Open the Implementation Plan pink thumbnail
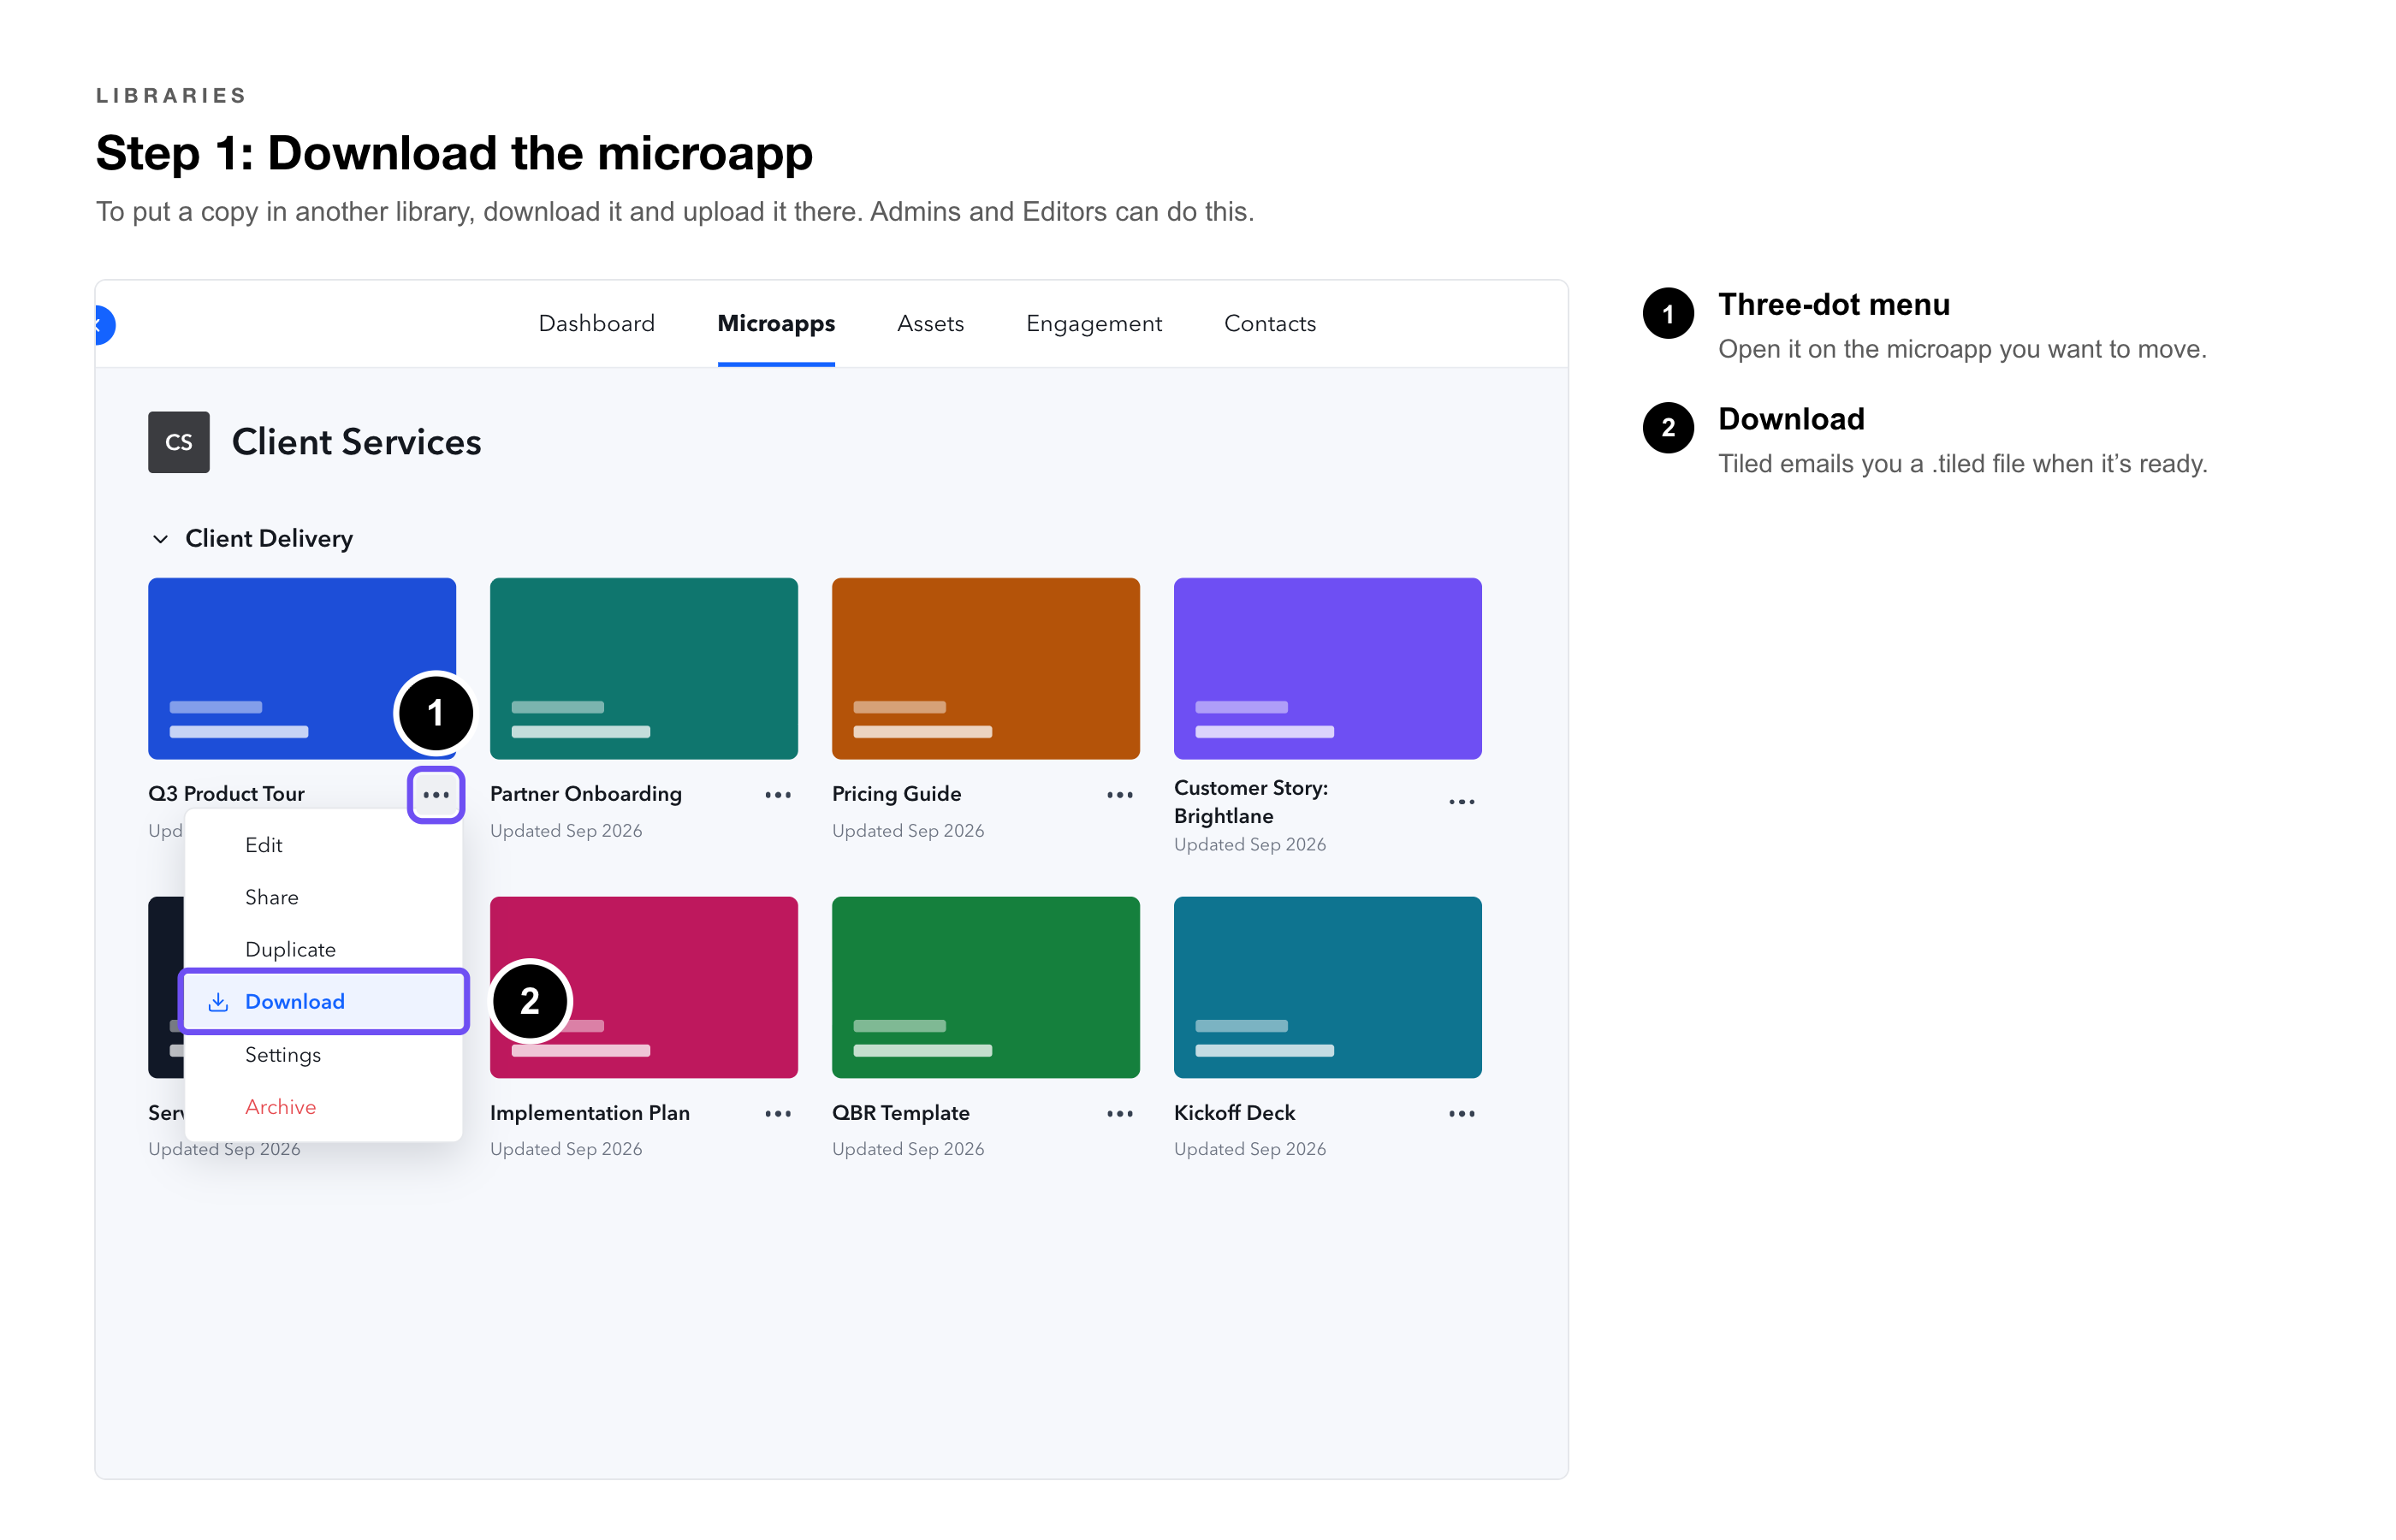Image resolution: width=2396 pixels, height=1540 pixels. tap(644, 987)
